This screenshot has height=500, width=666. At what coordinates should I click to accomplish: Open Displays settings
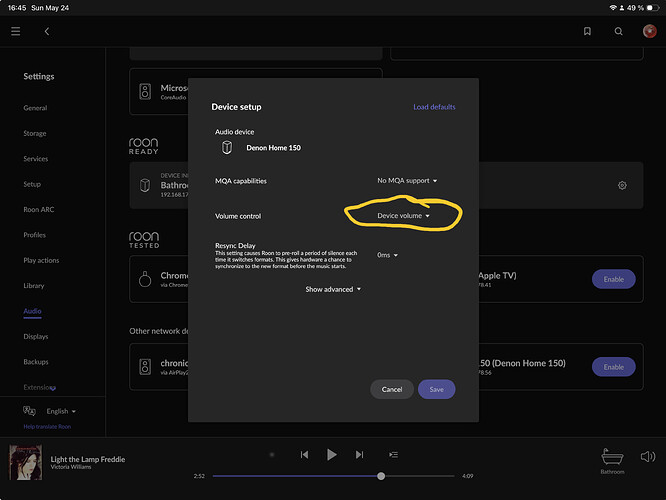point(36,336)
